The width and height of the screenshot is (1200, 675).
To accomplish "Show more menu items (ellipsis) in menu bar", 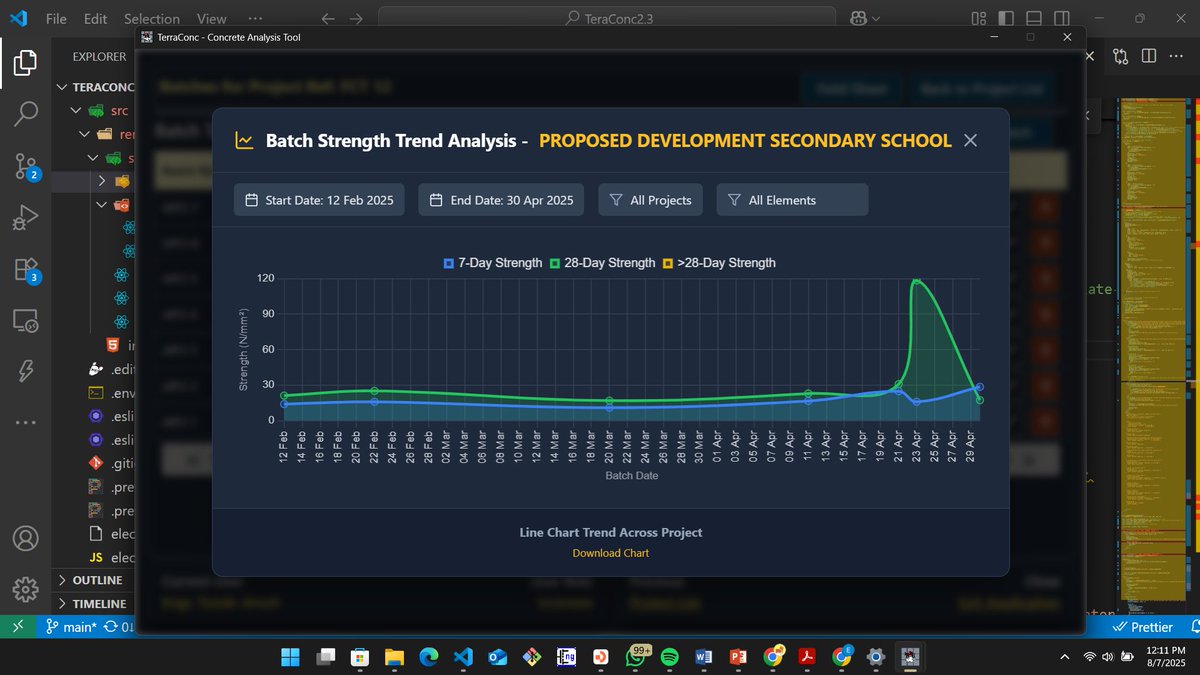I will 255,18.
